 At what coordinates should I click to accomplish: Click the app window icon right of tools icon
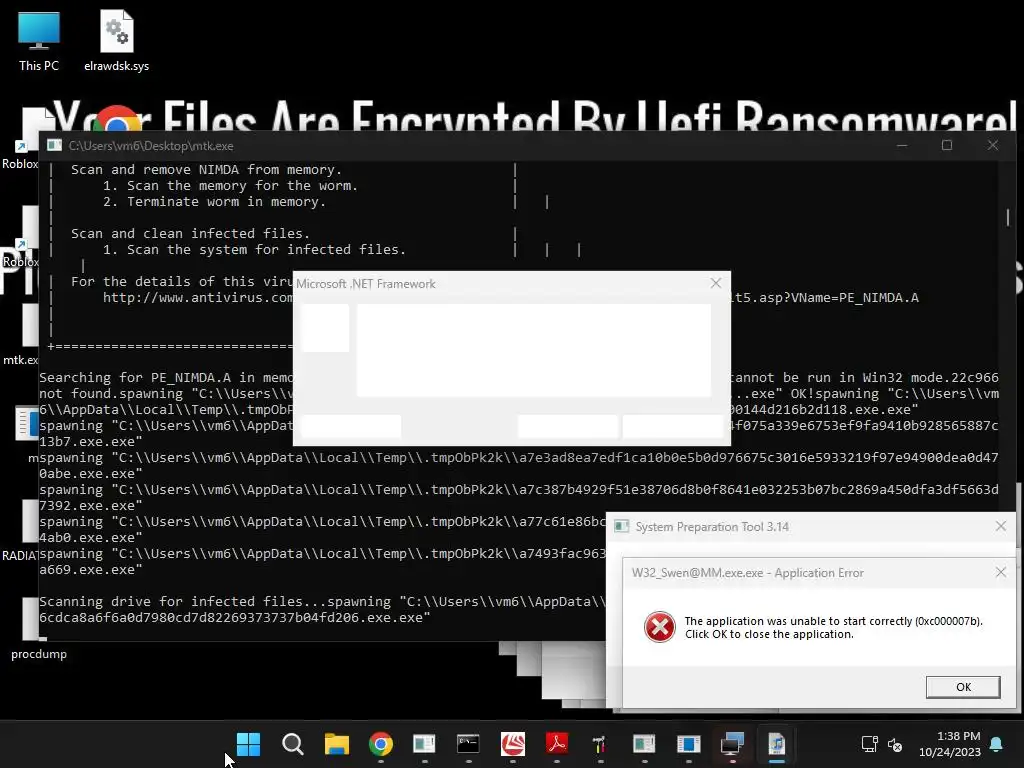pos(645,744)
